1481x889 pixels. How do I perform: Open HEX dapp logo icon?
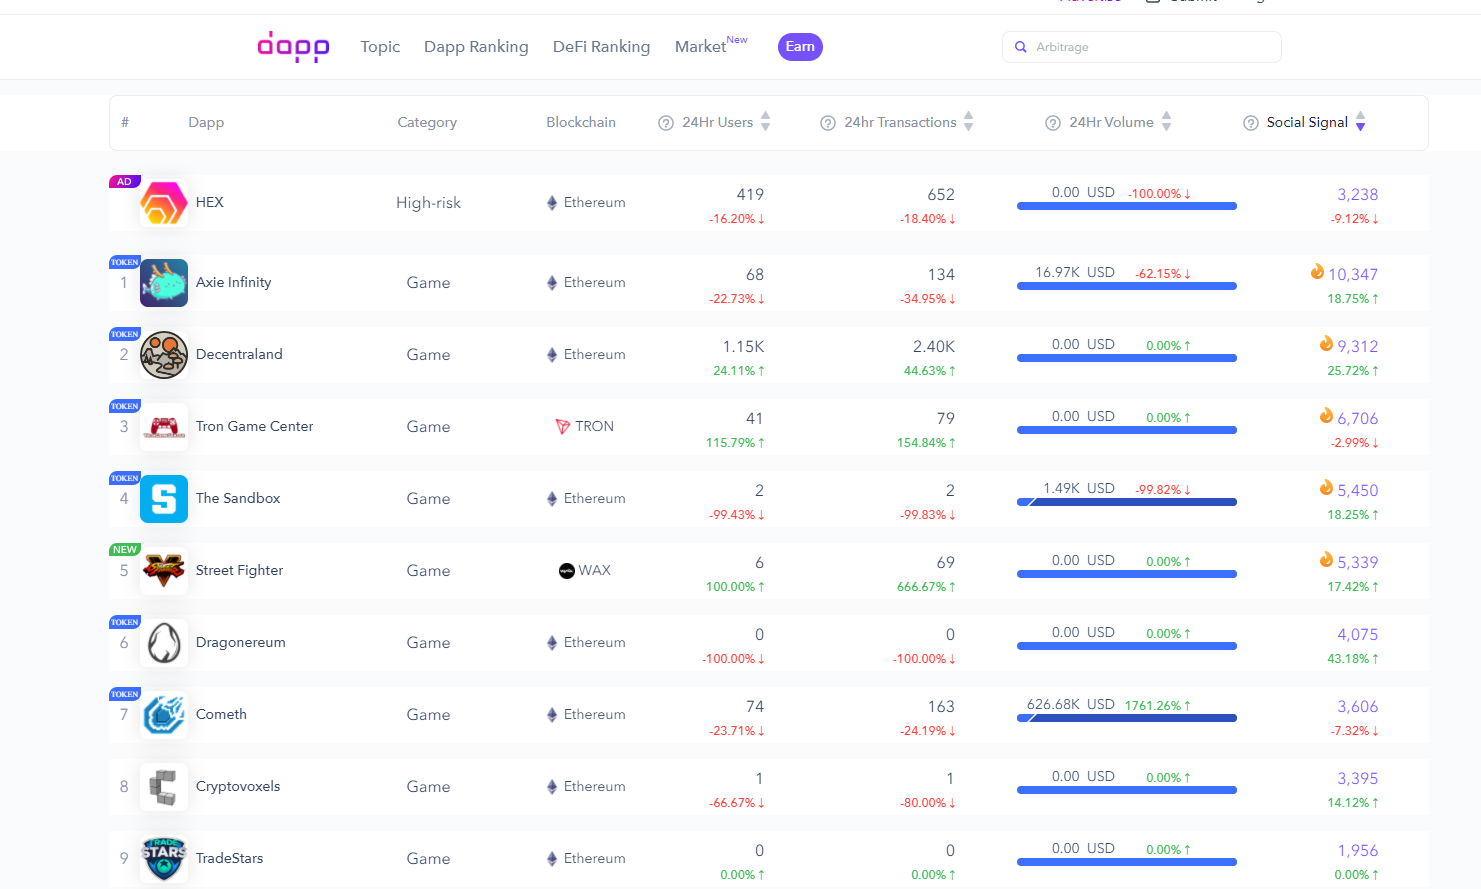(164, 203)
